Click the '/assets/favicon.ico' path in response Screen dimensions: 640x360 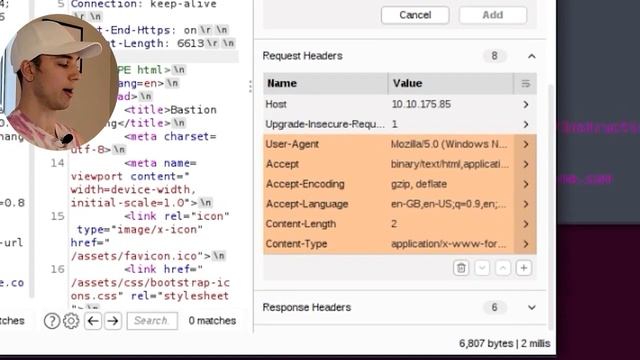pos(137,256)
